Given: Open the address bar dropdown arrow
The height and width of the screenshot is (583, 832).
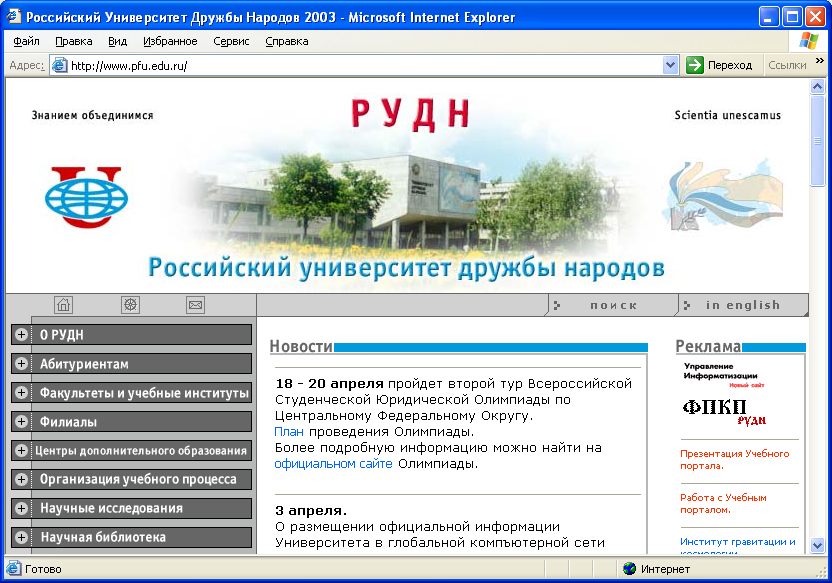Looking at the screenshot, I should click(671, 65).
